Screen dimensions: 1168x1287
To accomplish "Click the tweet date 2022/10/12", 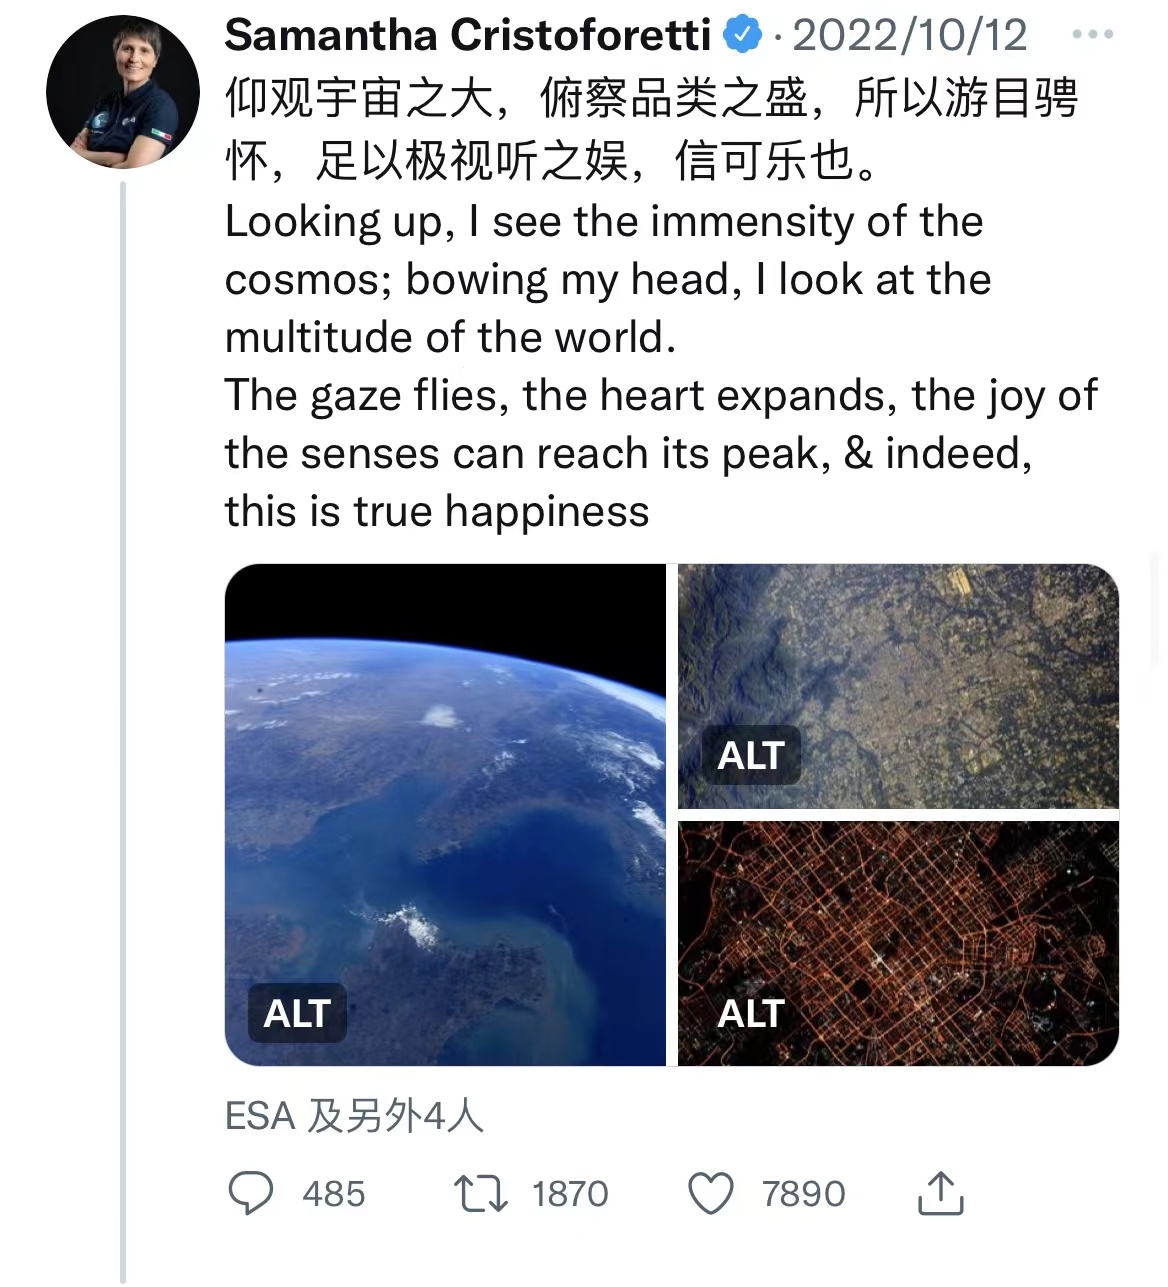I will tap(910, 36).
